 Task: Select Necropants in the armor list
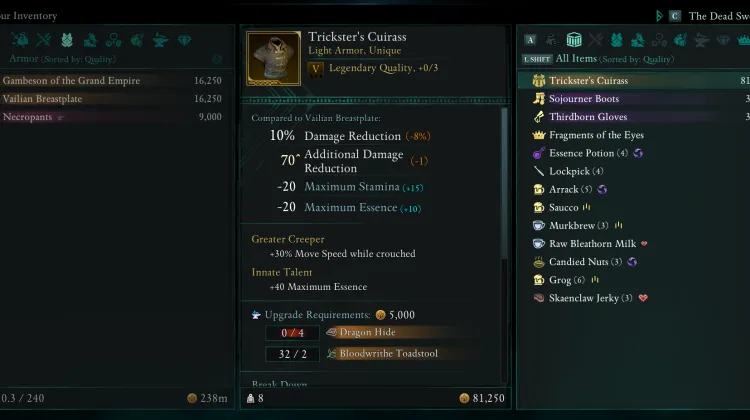click(113, 117)
